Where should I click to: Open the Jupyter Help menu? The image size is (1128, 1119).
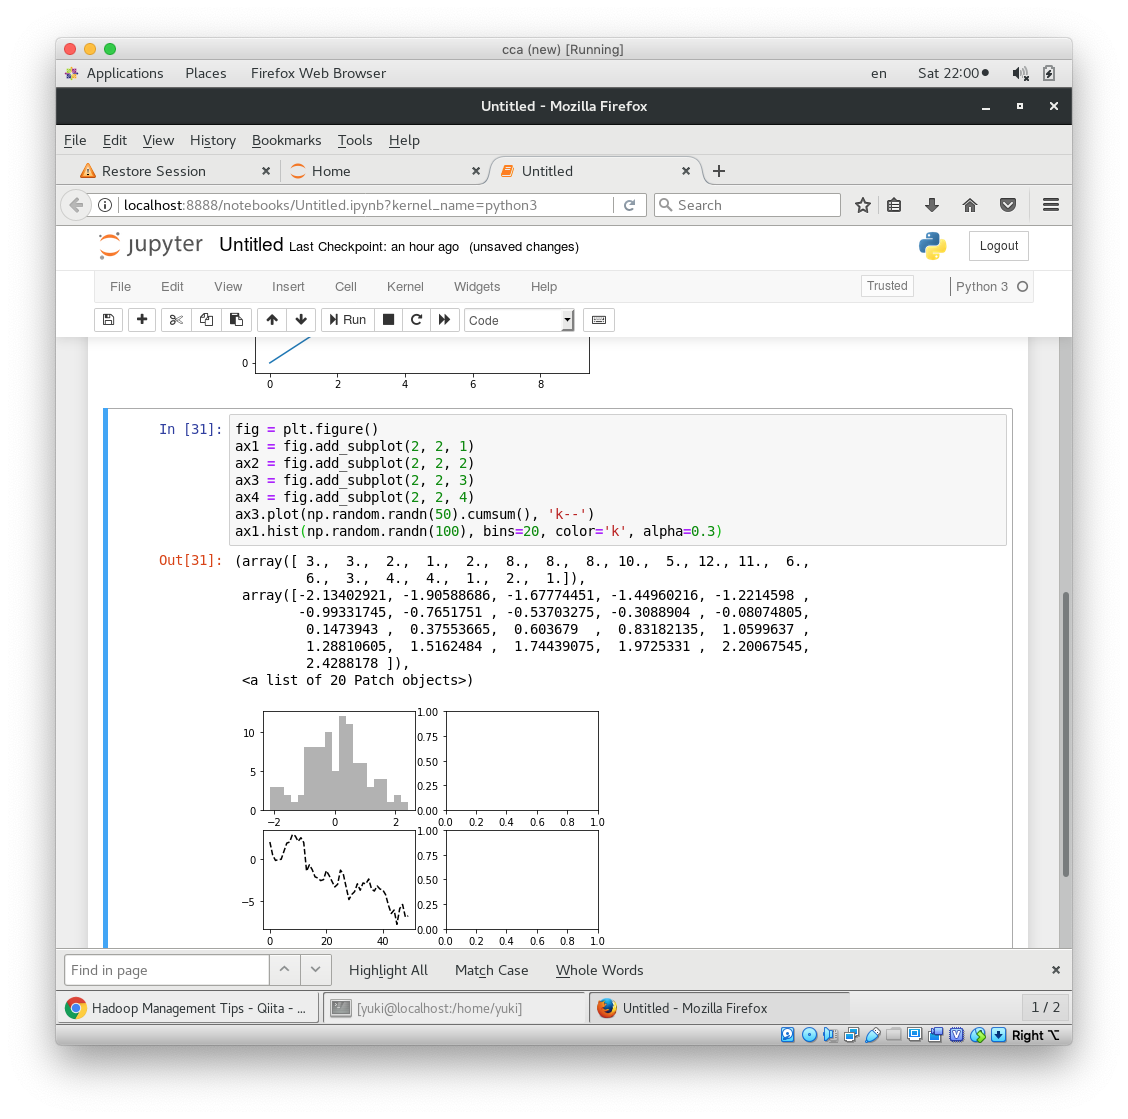[544, 286]
